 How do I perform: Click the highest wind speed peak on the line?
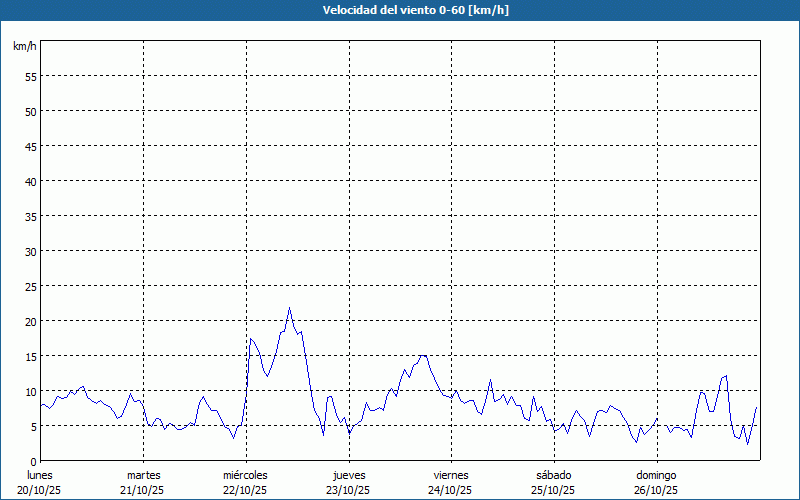click(289, 309)
